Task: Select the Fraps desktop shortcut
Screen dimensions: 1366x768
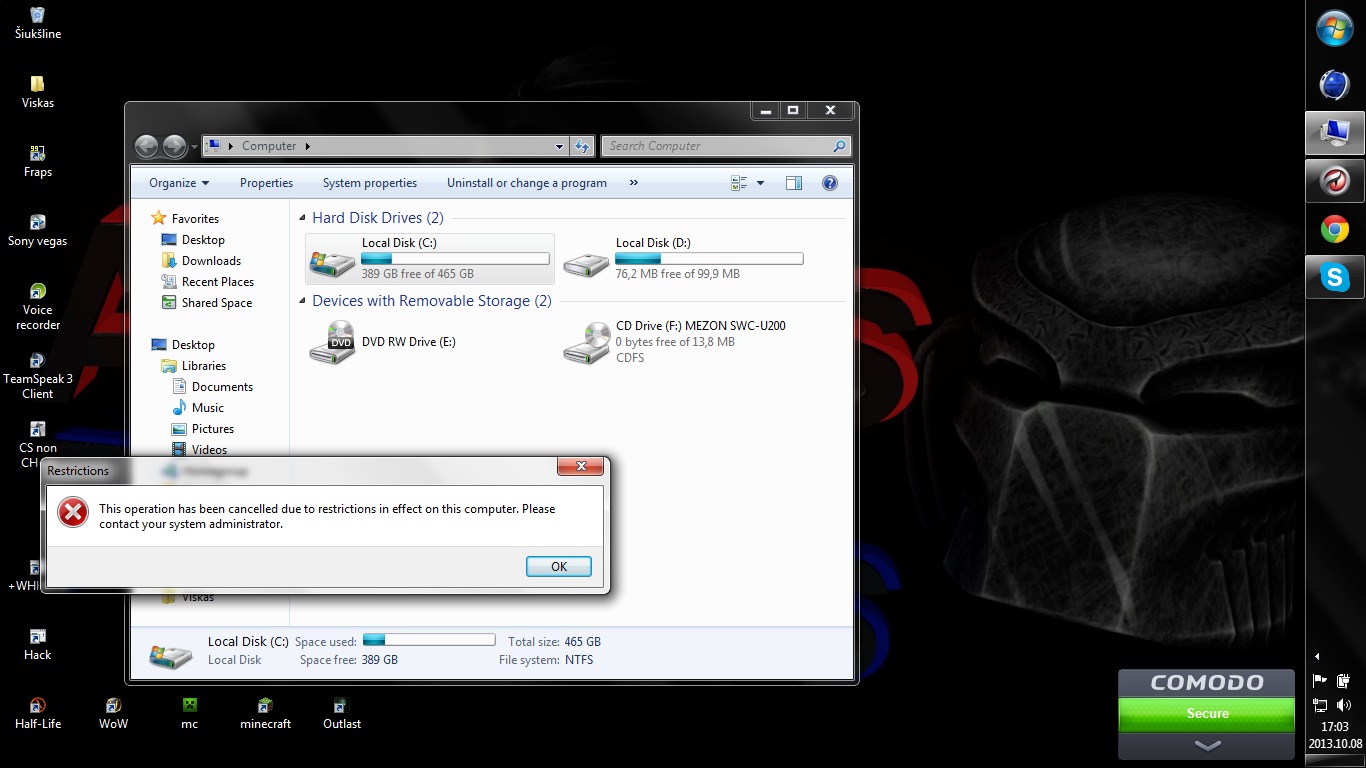Action: click(38, 161)
